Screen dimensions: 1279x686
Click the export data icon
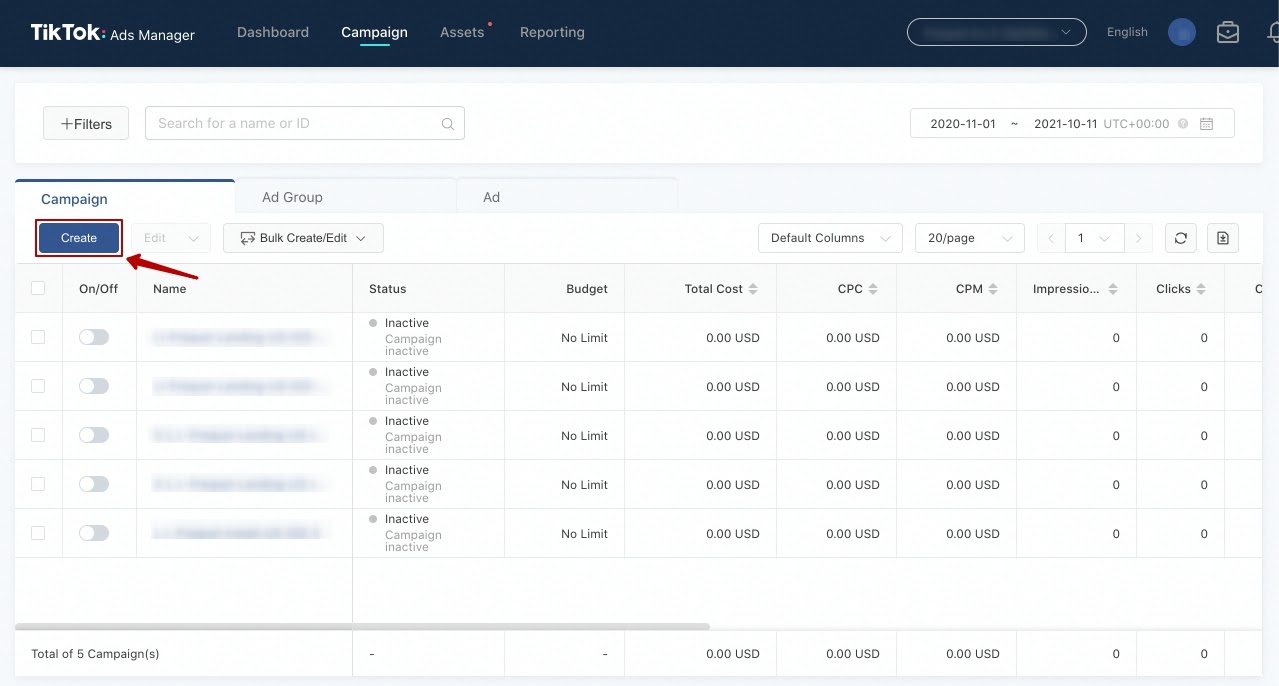(1223, 238)
